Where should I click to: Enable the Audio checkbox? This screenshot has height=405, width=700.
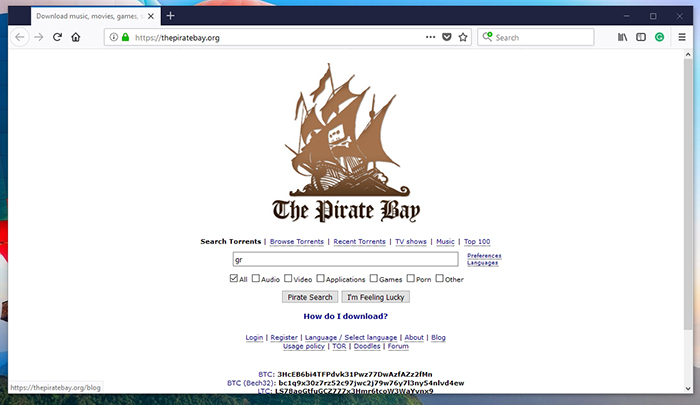pyautogui.click(x=255, y=278)
